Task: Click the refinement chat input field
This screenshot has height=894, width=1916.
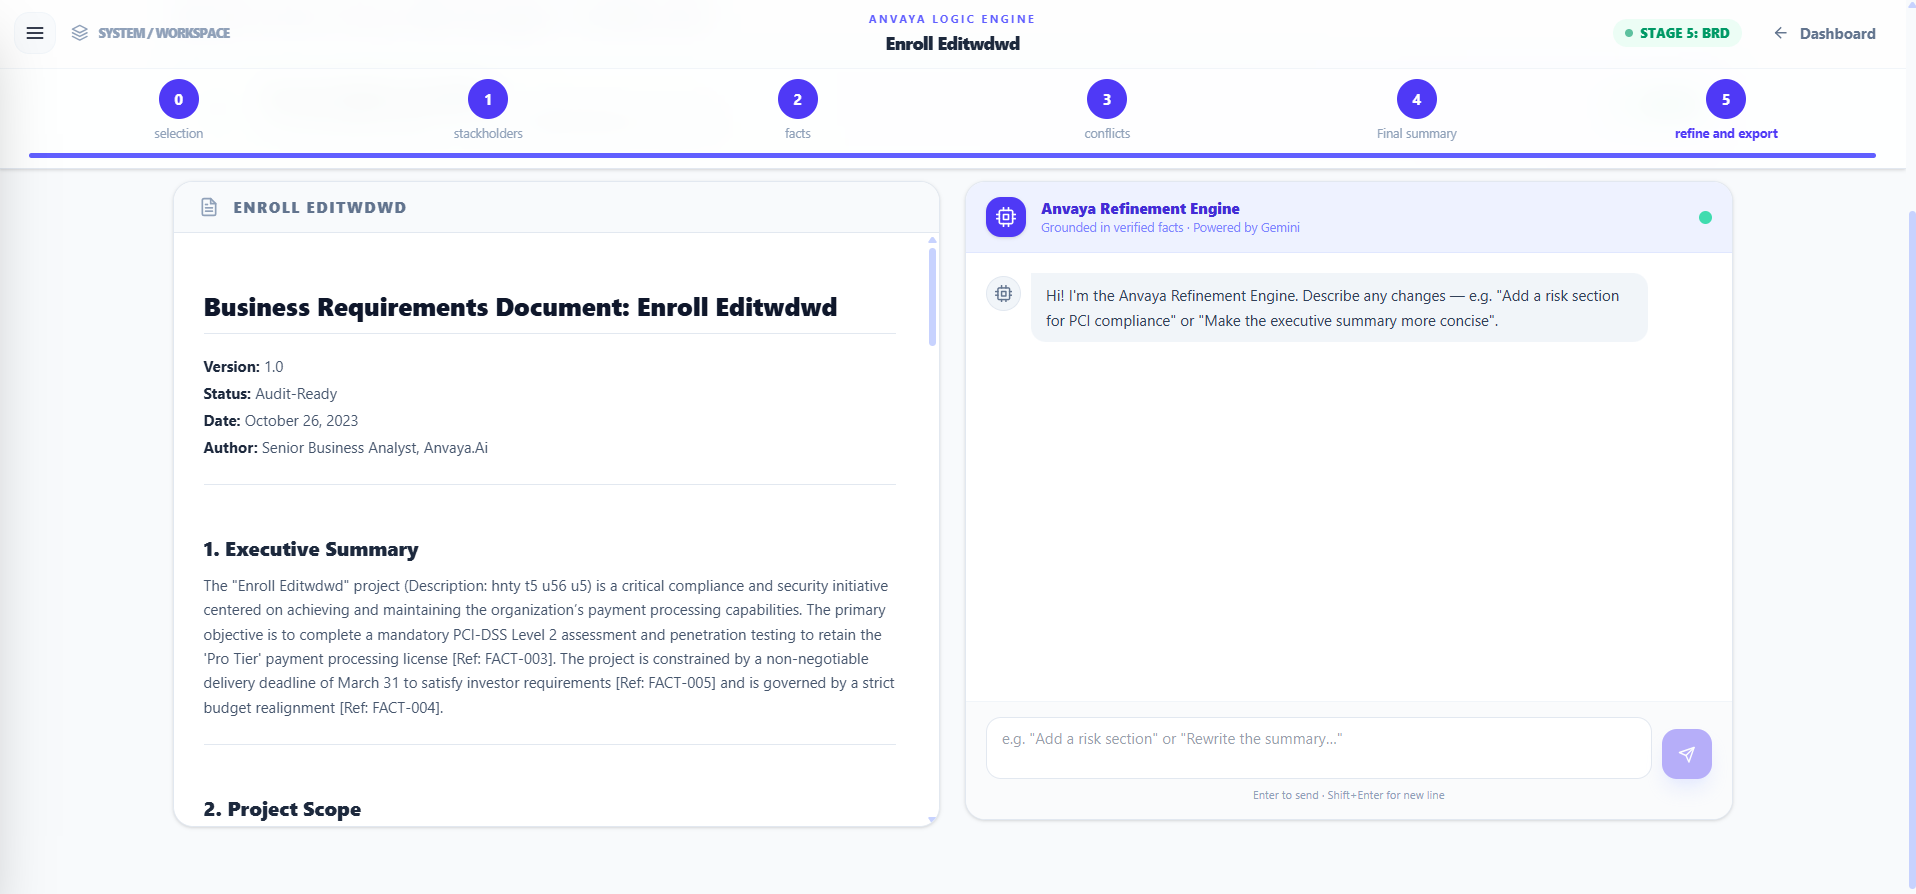Action: tap(1318, 748)
